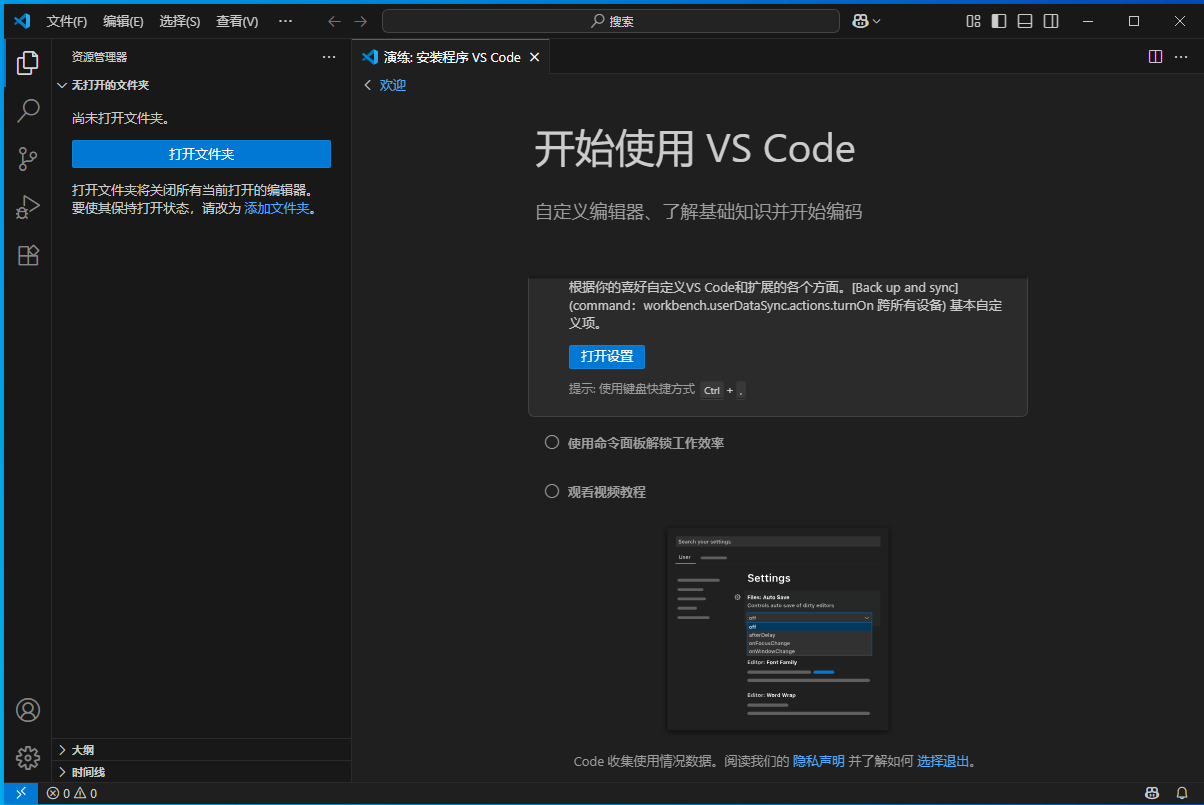Toggle the bottom panel icon

1025,21
